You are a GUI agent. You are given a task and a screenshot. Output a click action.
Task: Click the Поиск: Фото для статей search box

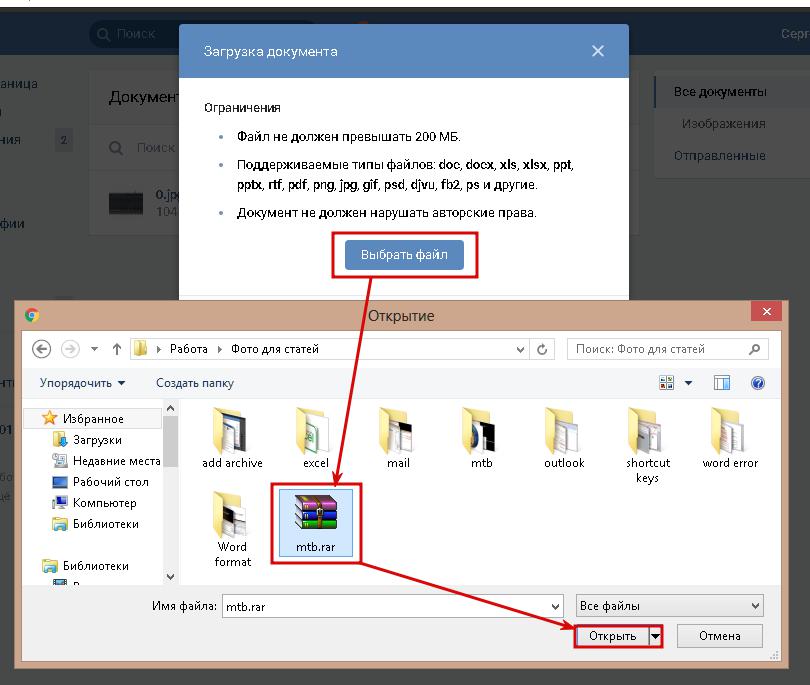click(667, 349)
